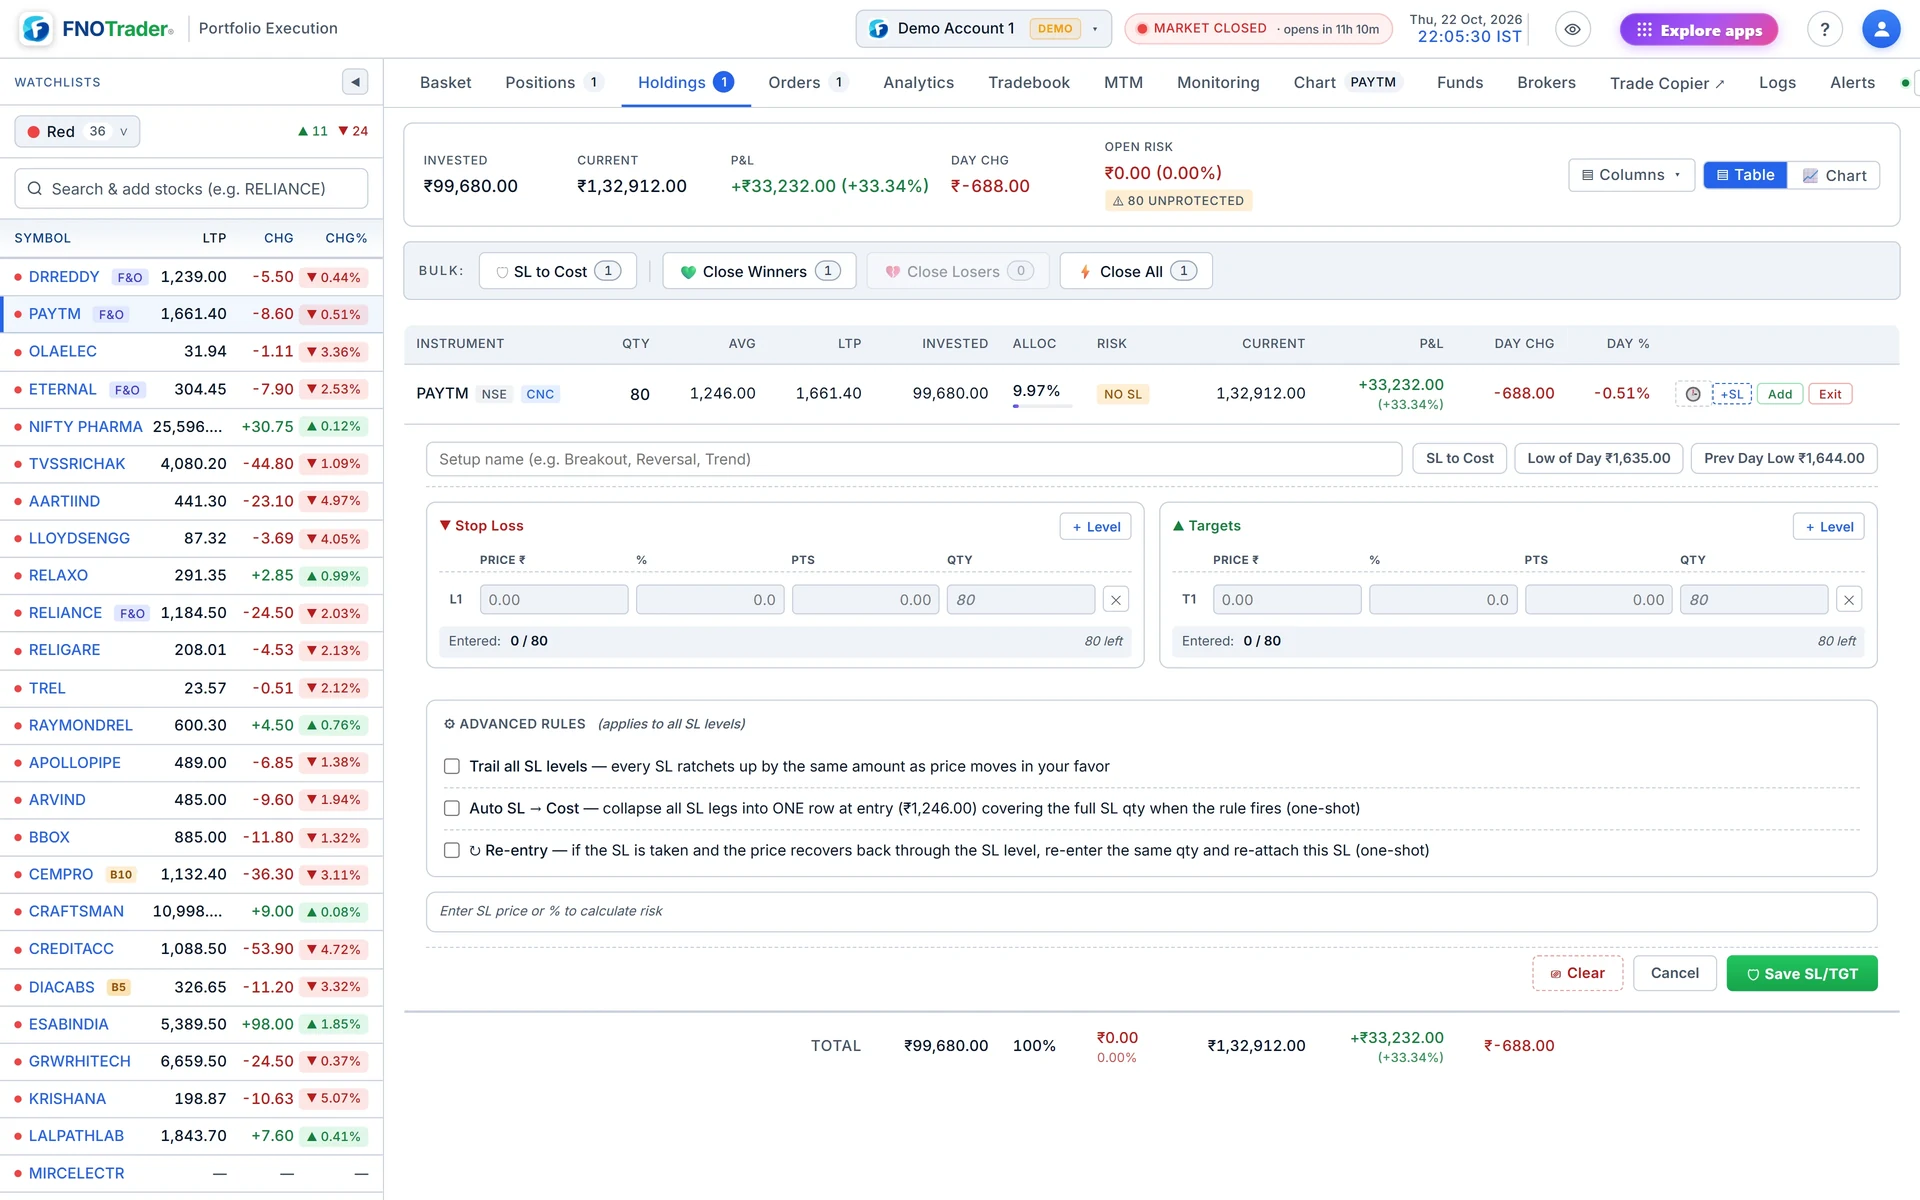Open the Positions tab
The height and width of the screenshot is (1200, 1920).
tap(553, 83)
